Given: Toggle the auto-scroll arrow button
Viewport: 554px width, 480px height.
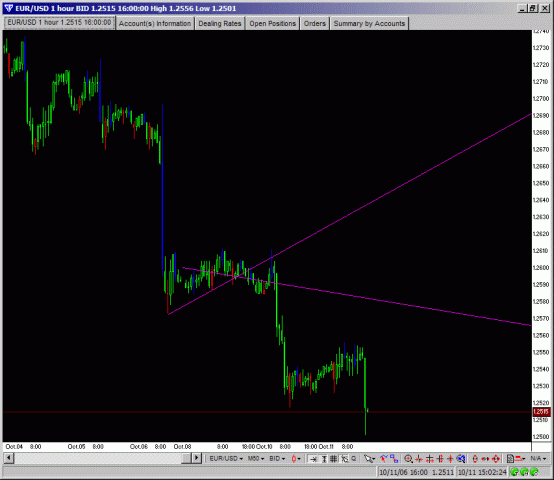Looking at the screenshot, I should click(313, 459).
